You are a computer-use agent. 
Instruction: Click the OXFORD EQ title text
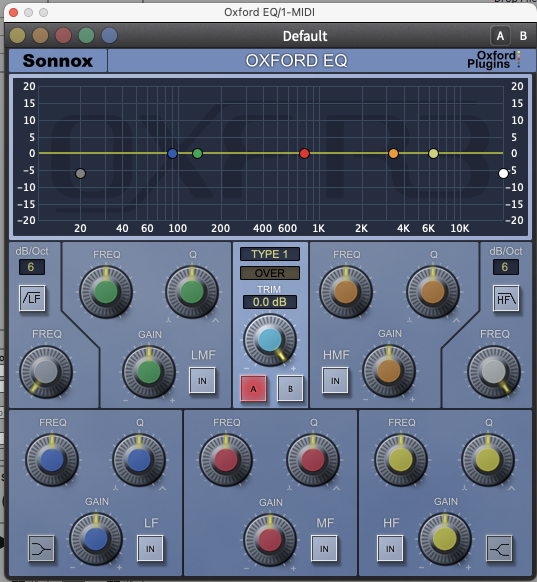[x=296, y=61]
